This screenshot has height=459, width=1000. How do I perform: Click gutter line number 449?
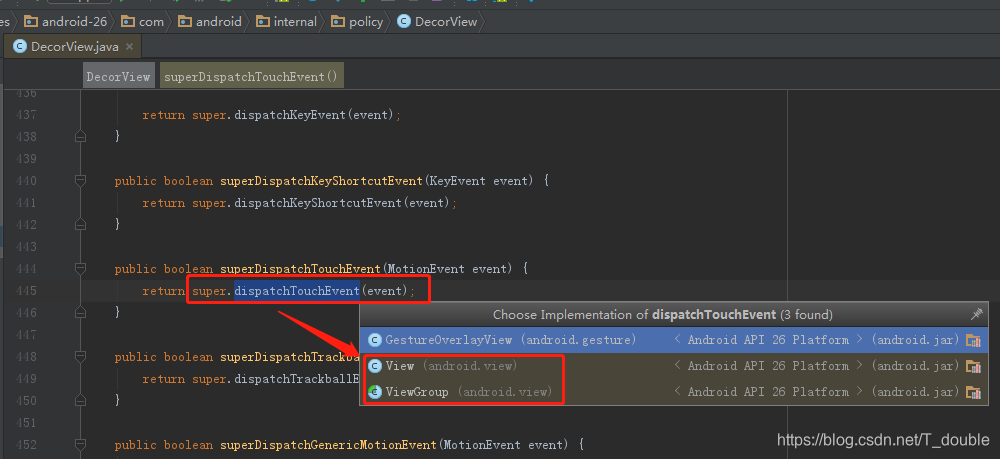pos(24,379)
